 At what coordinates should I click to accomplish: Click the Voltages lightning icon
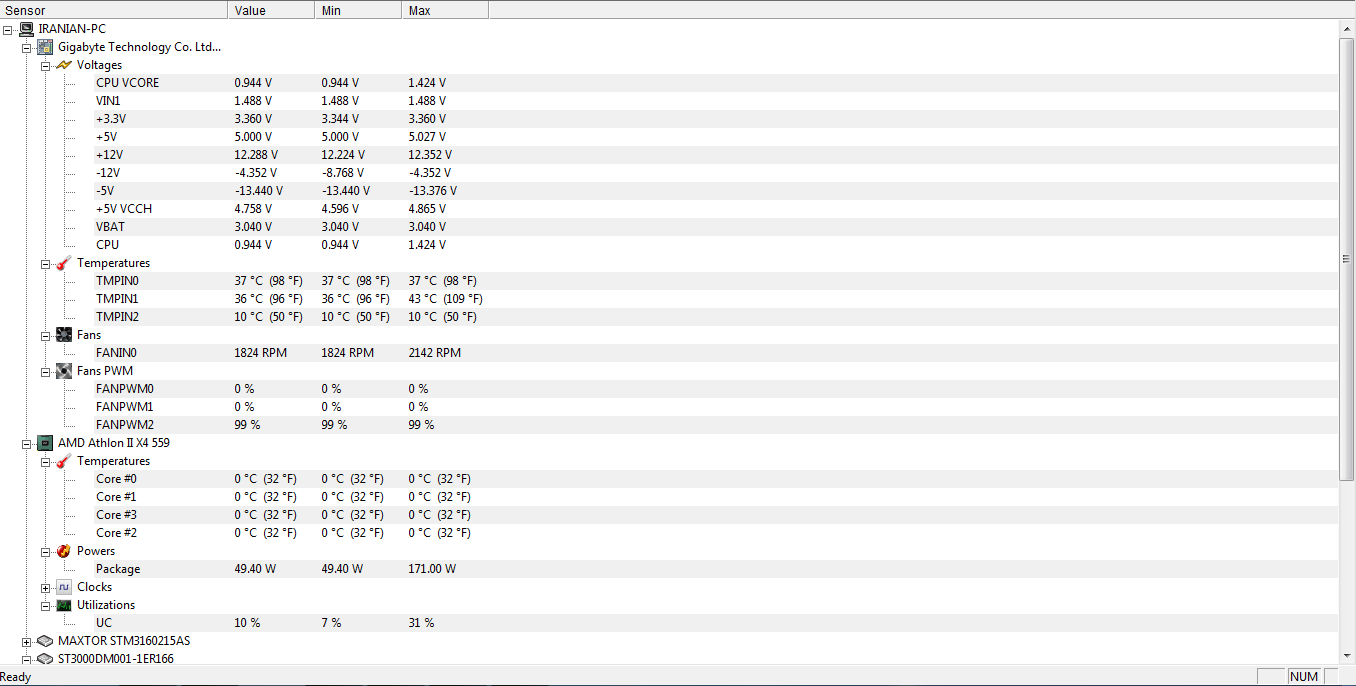click(64, 65)
